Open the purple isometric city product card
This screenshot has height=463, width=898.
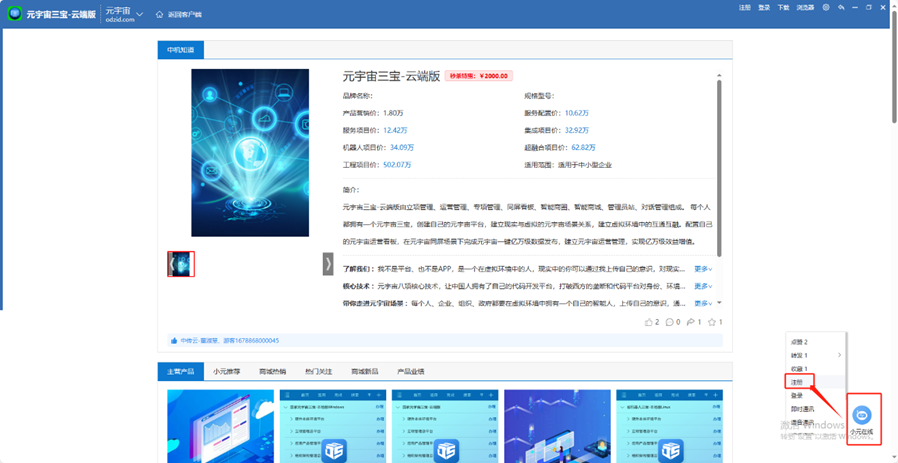(x=557, y=426)
